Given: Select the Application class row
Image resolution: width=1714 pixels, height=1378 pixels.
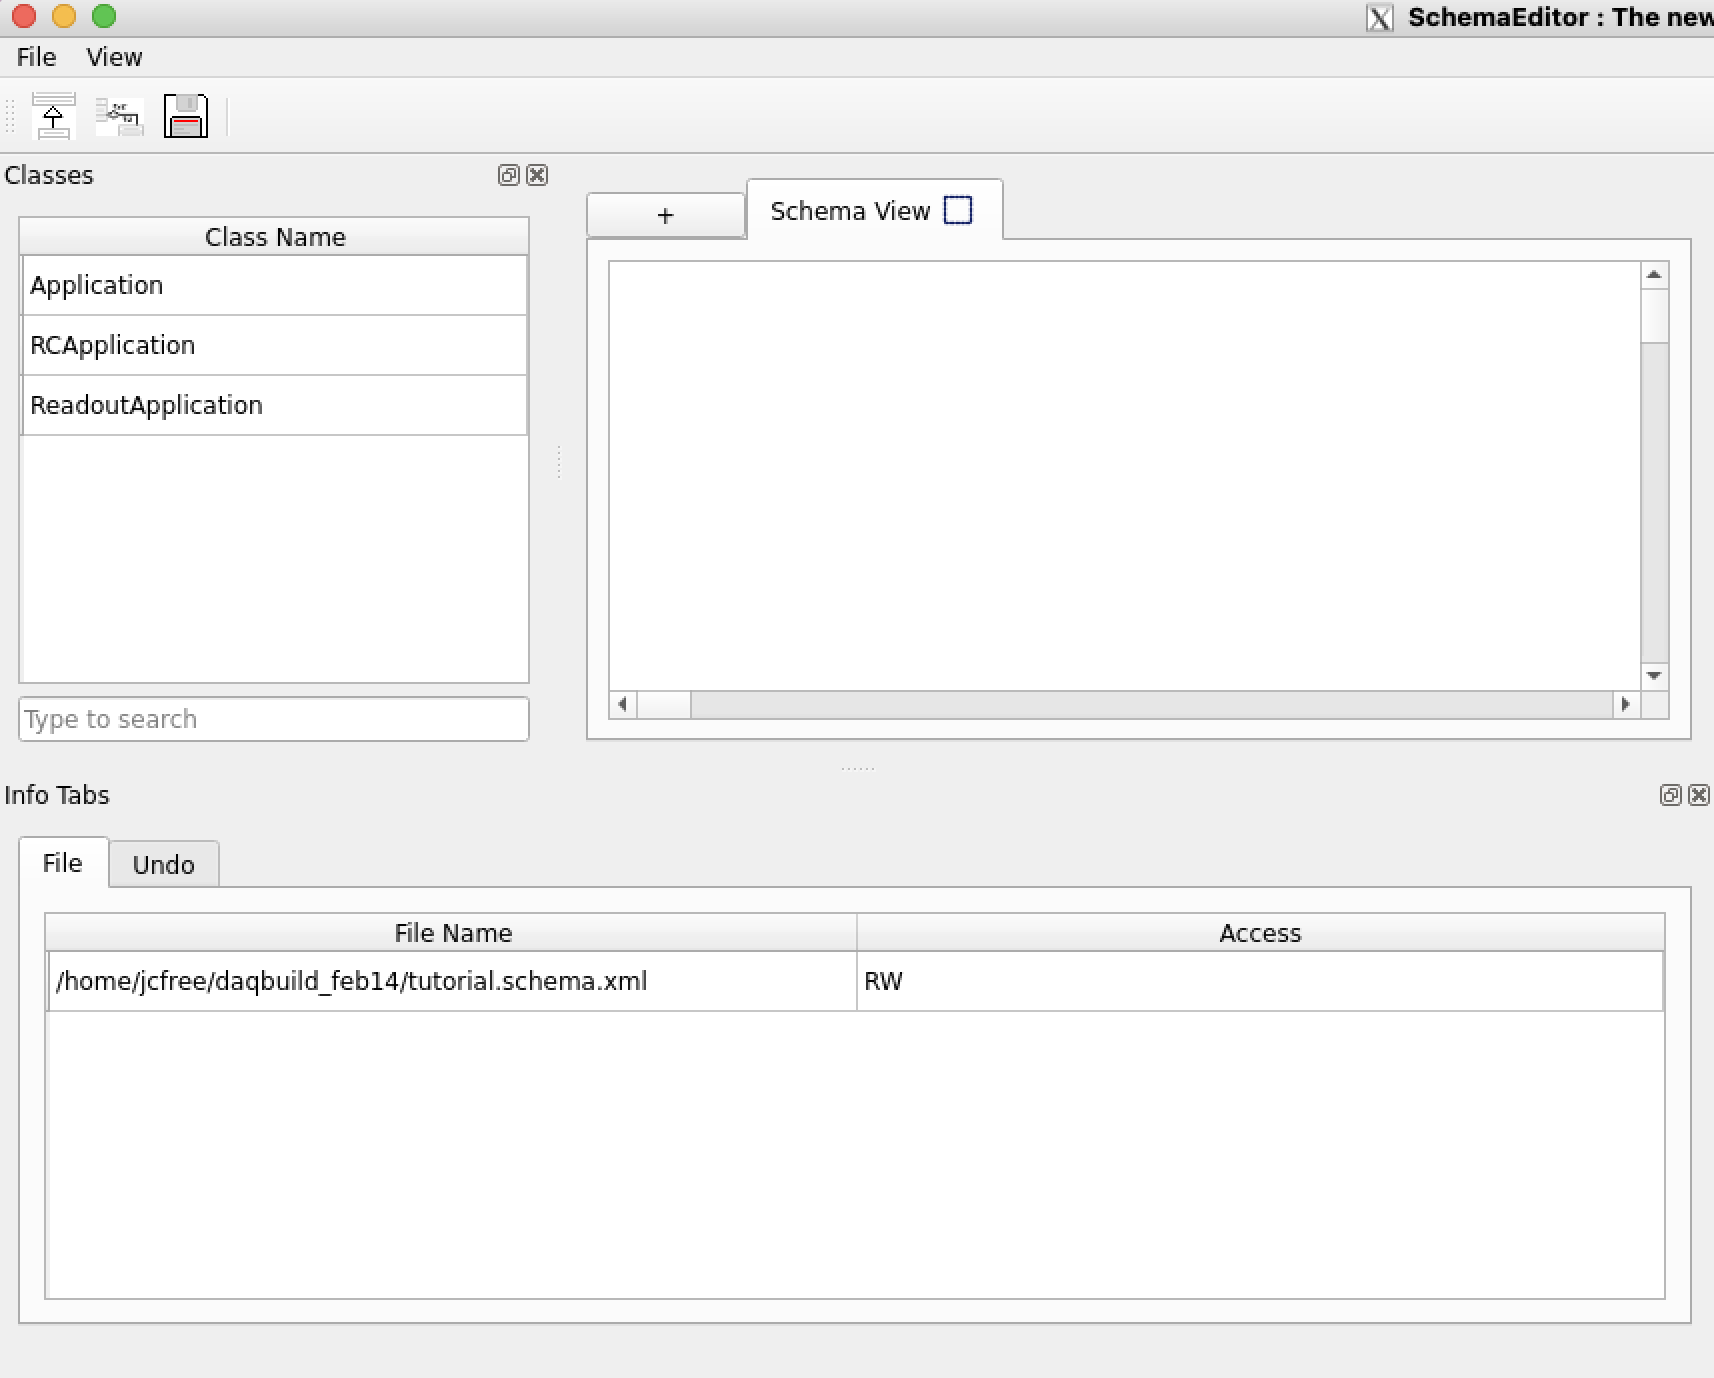Looking at the screenshot, I should coord(274,285).
